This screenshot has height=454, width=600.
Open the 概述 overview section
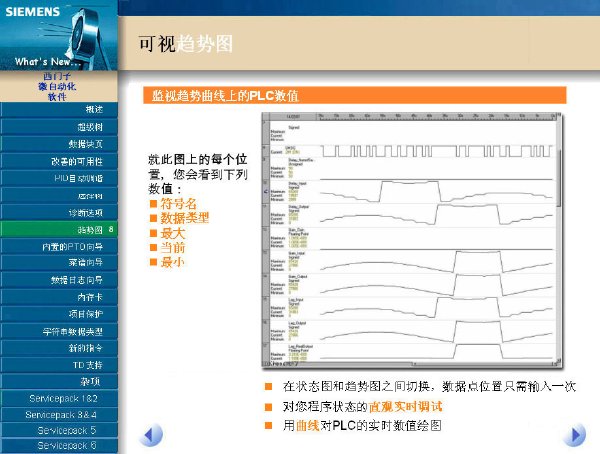coord(59,109)
